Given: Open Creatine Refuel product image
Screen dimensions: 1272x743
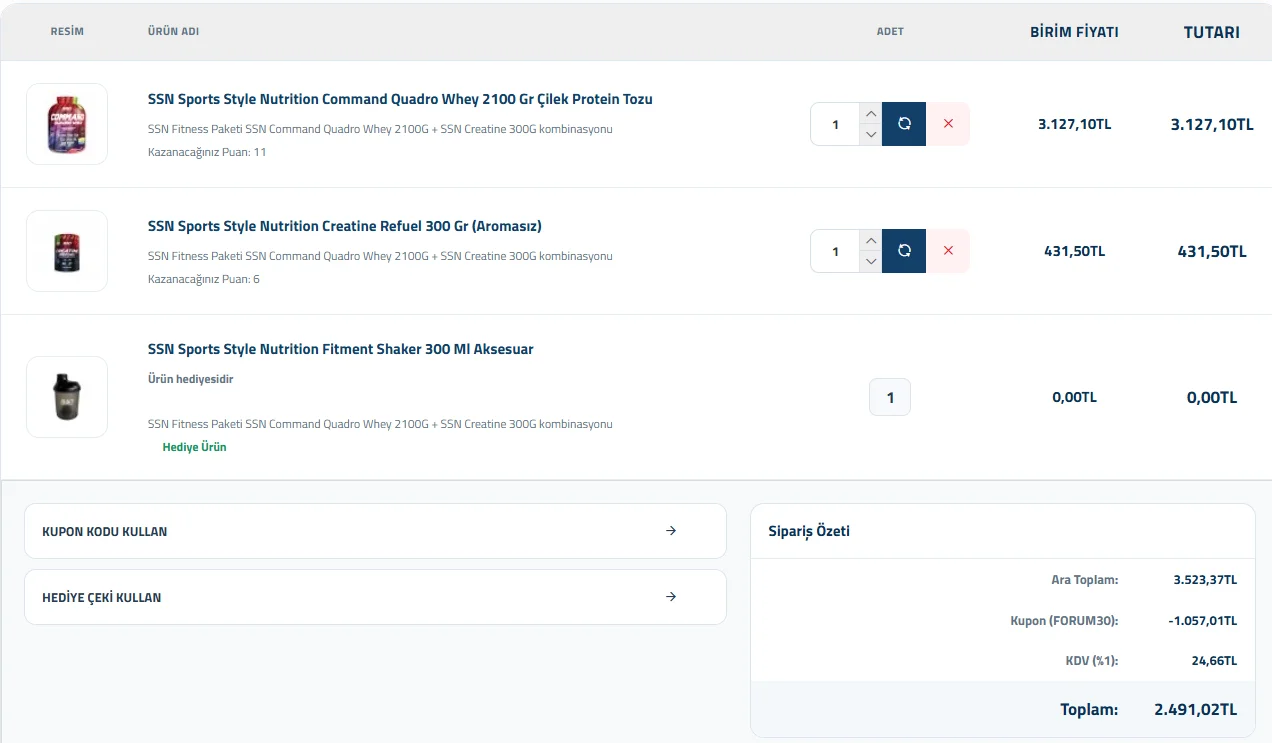Looking at the screenshot, I should click(x=67, y=251).
